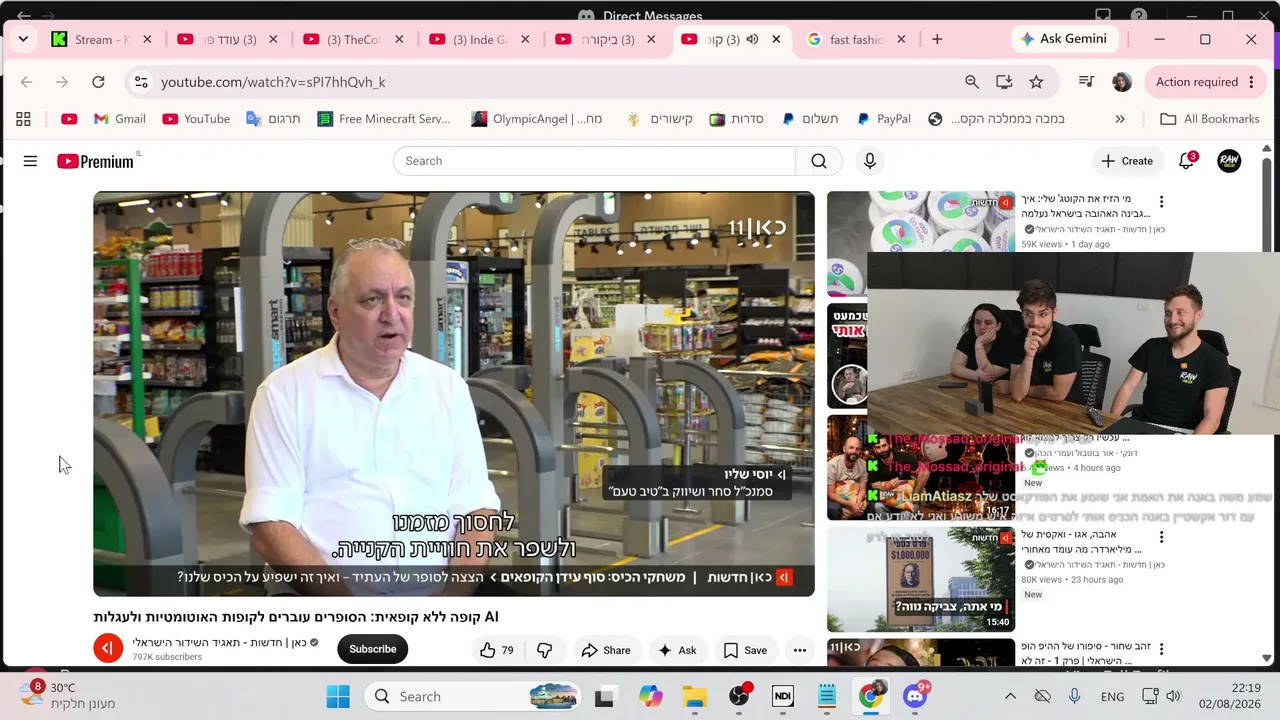The image size is (1280, 720).
Task: Click the YouTube search magnifier button
Action: (819, 161)
